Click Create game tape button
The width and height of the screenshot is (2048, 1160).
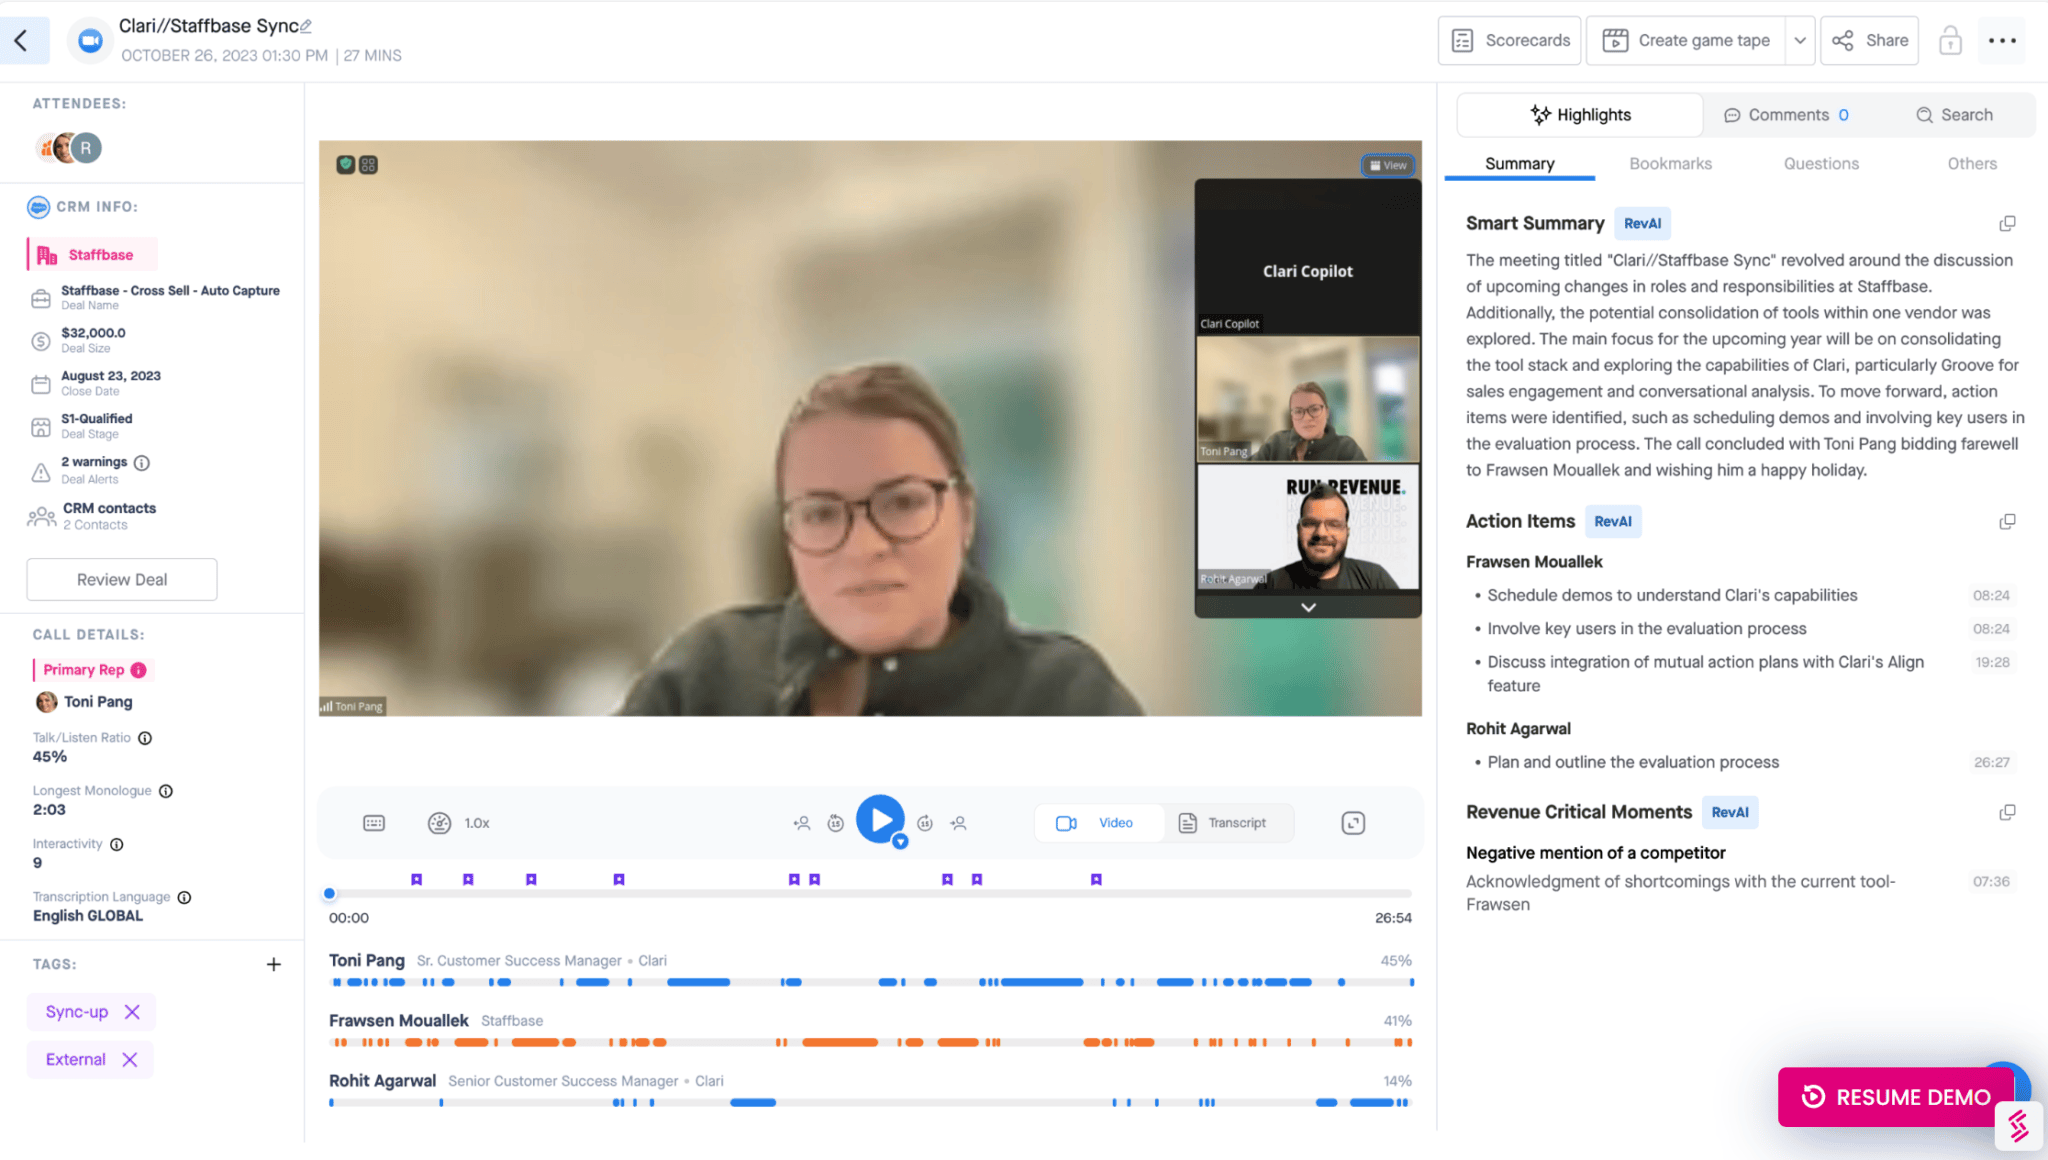coord(1686,41)
